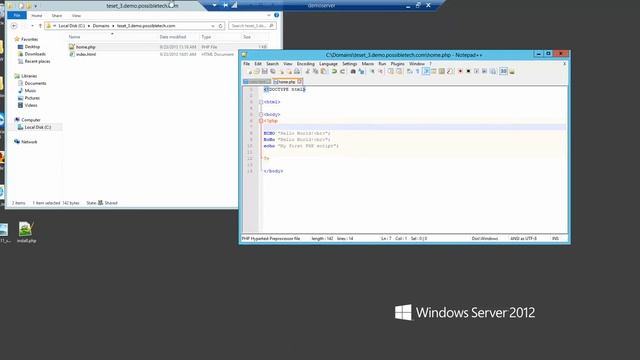The image size is (640, 360).
Task: Click the Print icon in Notepad++ toolbar
Action: point(297,71)
